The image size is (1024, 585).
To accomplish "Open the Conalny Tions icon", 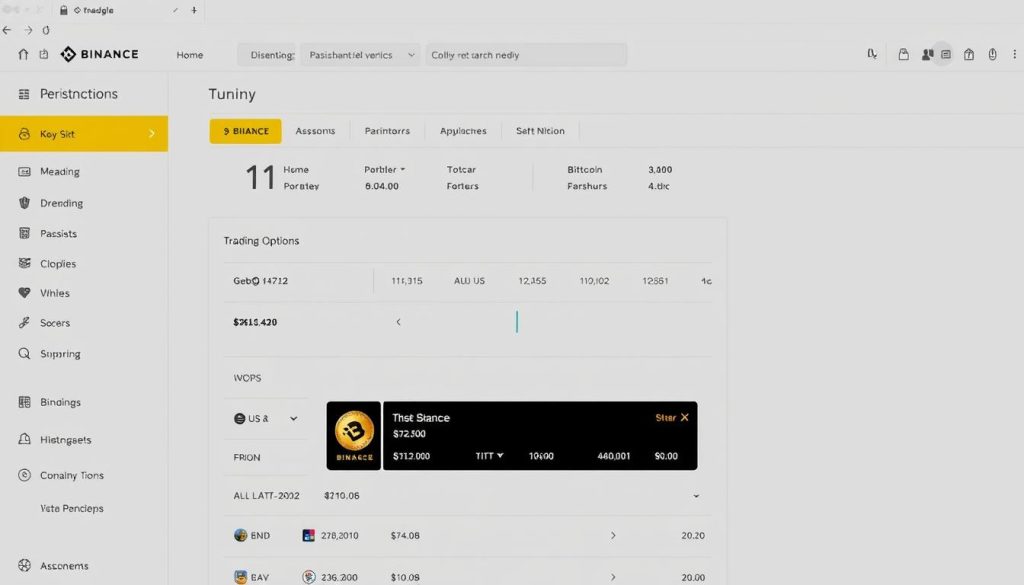I will pos(24,475).
